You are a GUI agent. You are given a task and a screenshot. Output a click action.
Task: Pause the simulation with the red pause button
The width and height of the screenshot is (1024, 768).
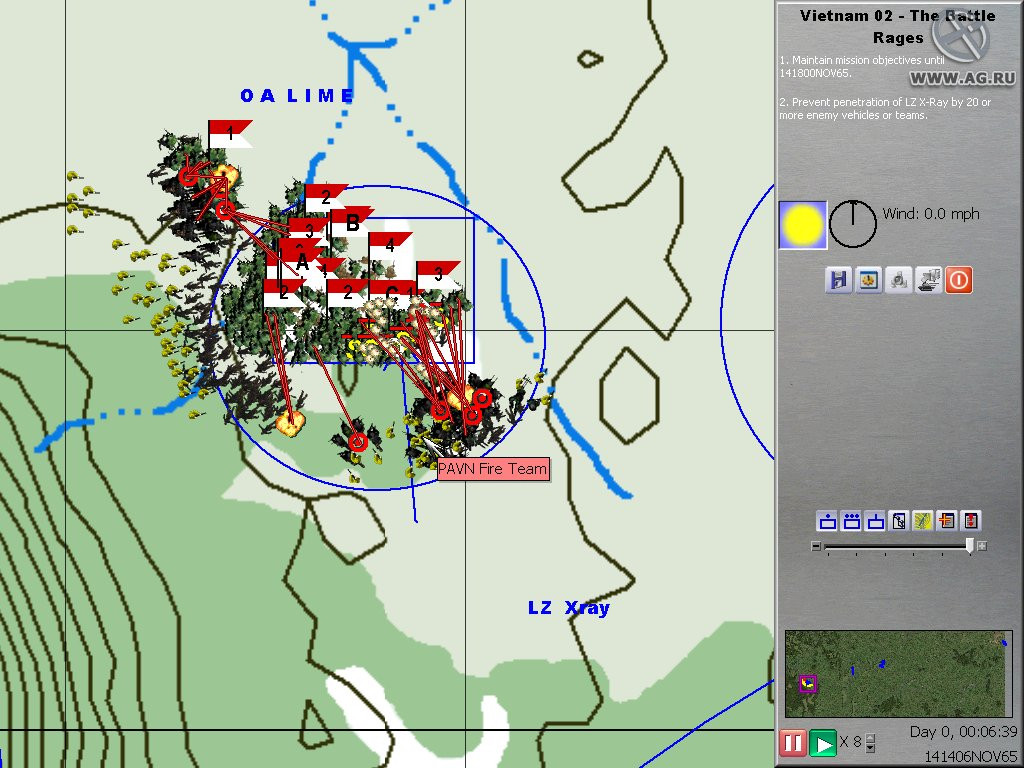coord(792,743)
